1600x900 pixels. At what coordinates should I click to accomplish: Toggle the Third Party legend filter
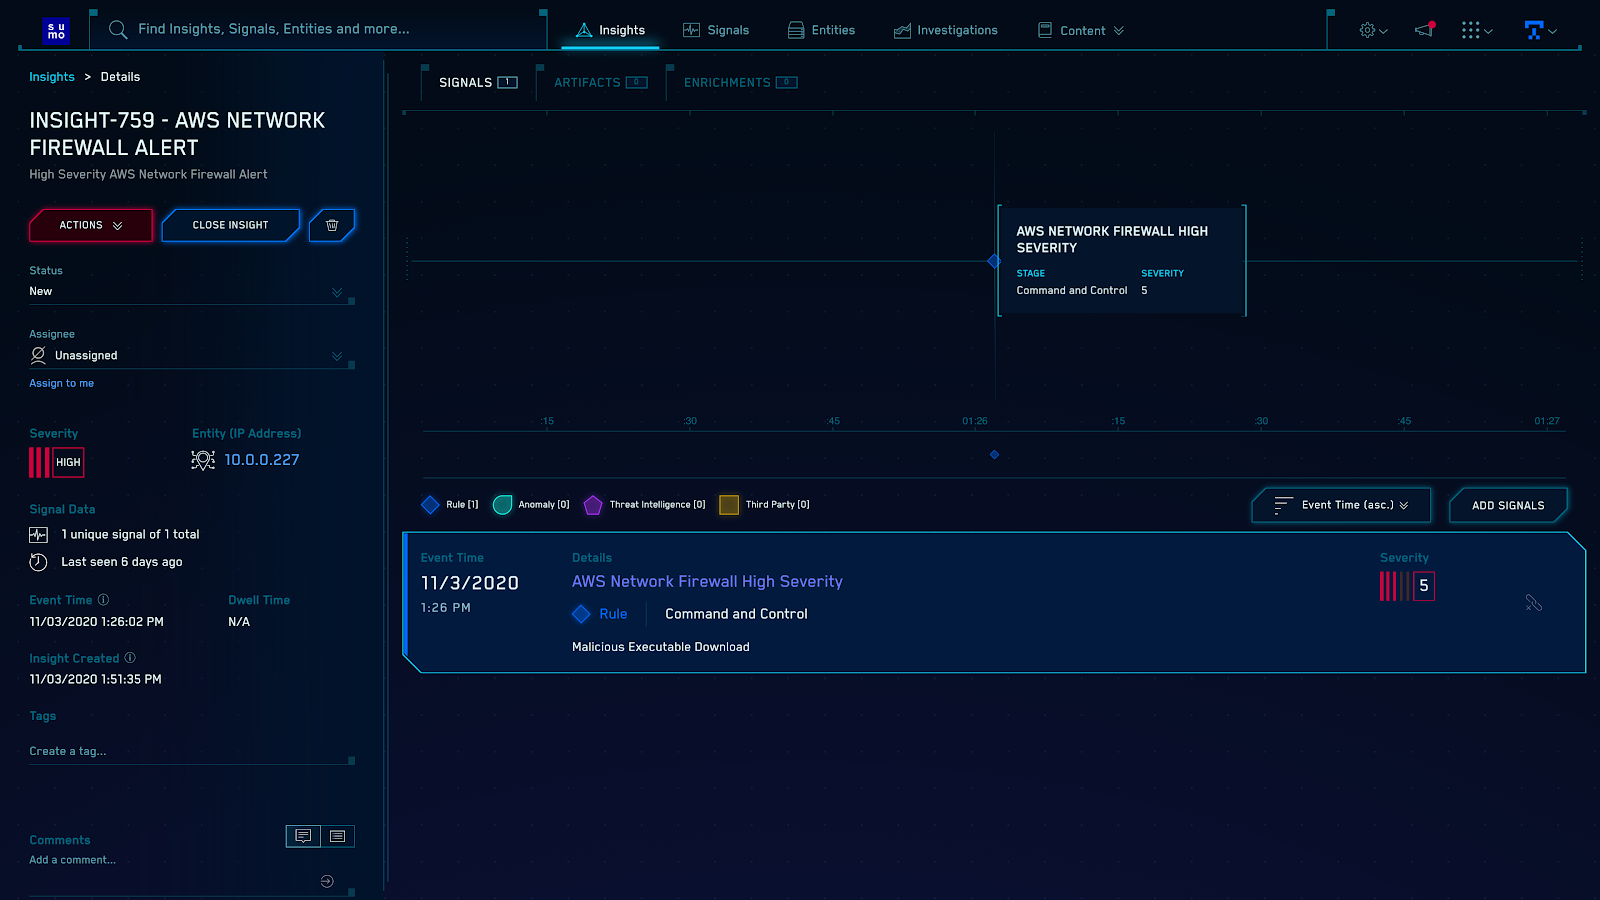[765, 505]
